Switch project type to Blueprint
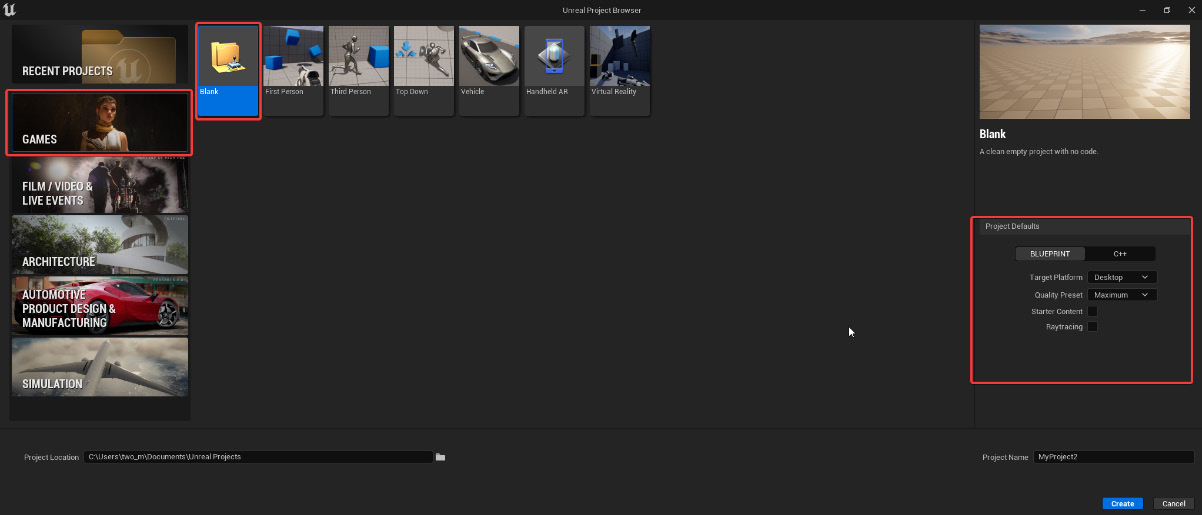This screenshot has height=515, width=1202. click(1050, 254)
